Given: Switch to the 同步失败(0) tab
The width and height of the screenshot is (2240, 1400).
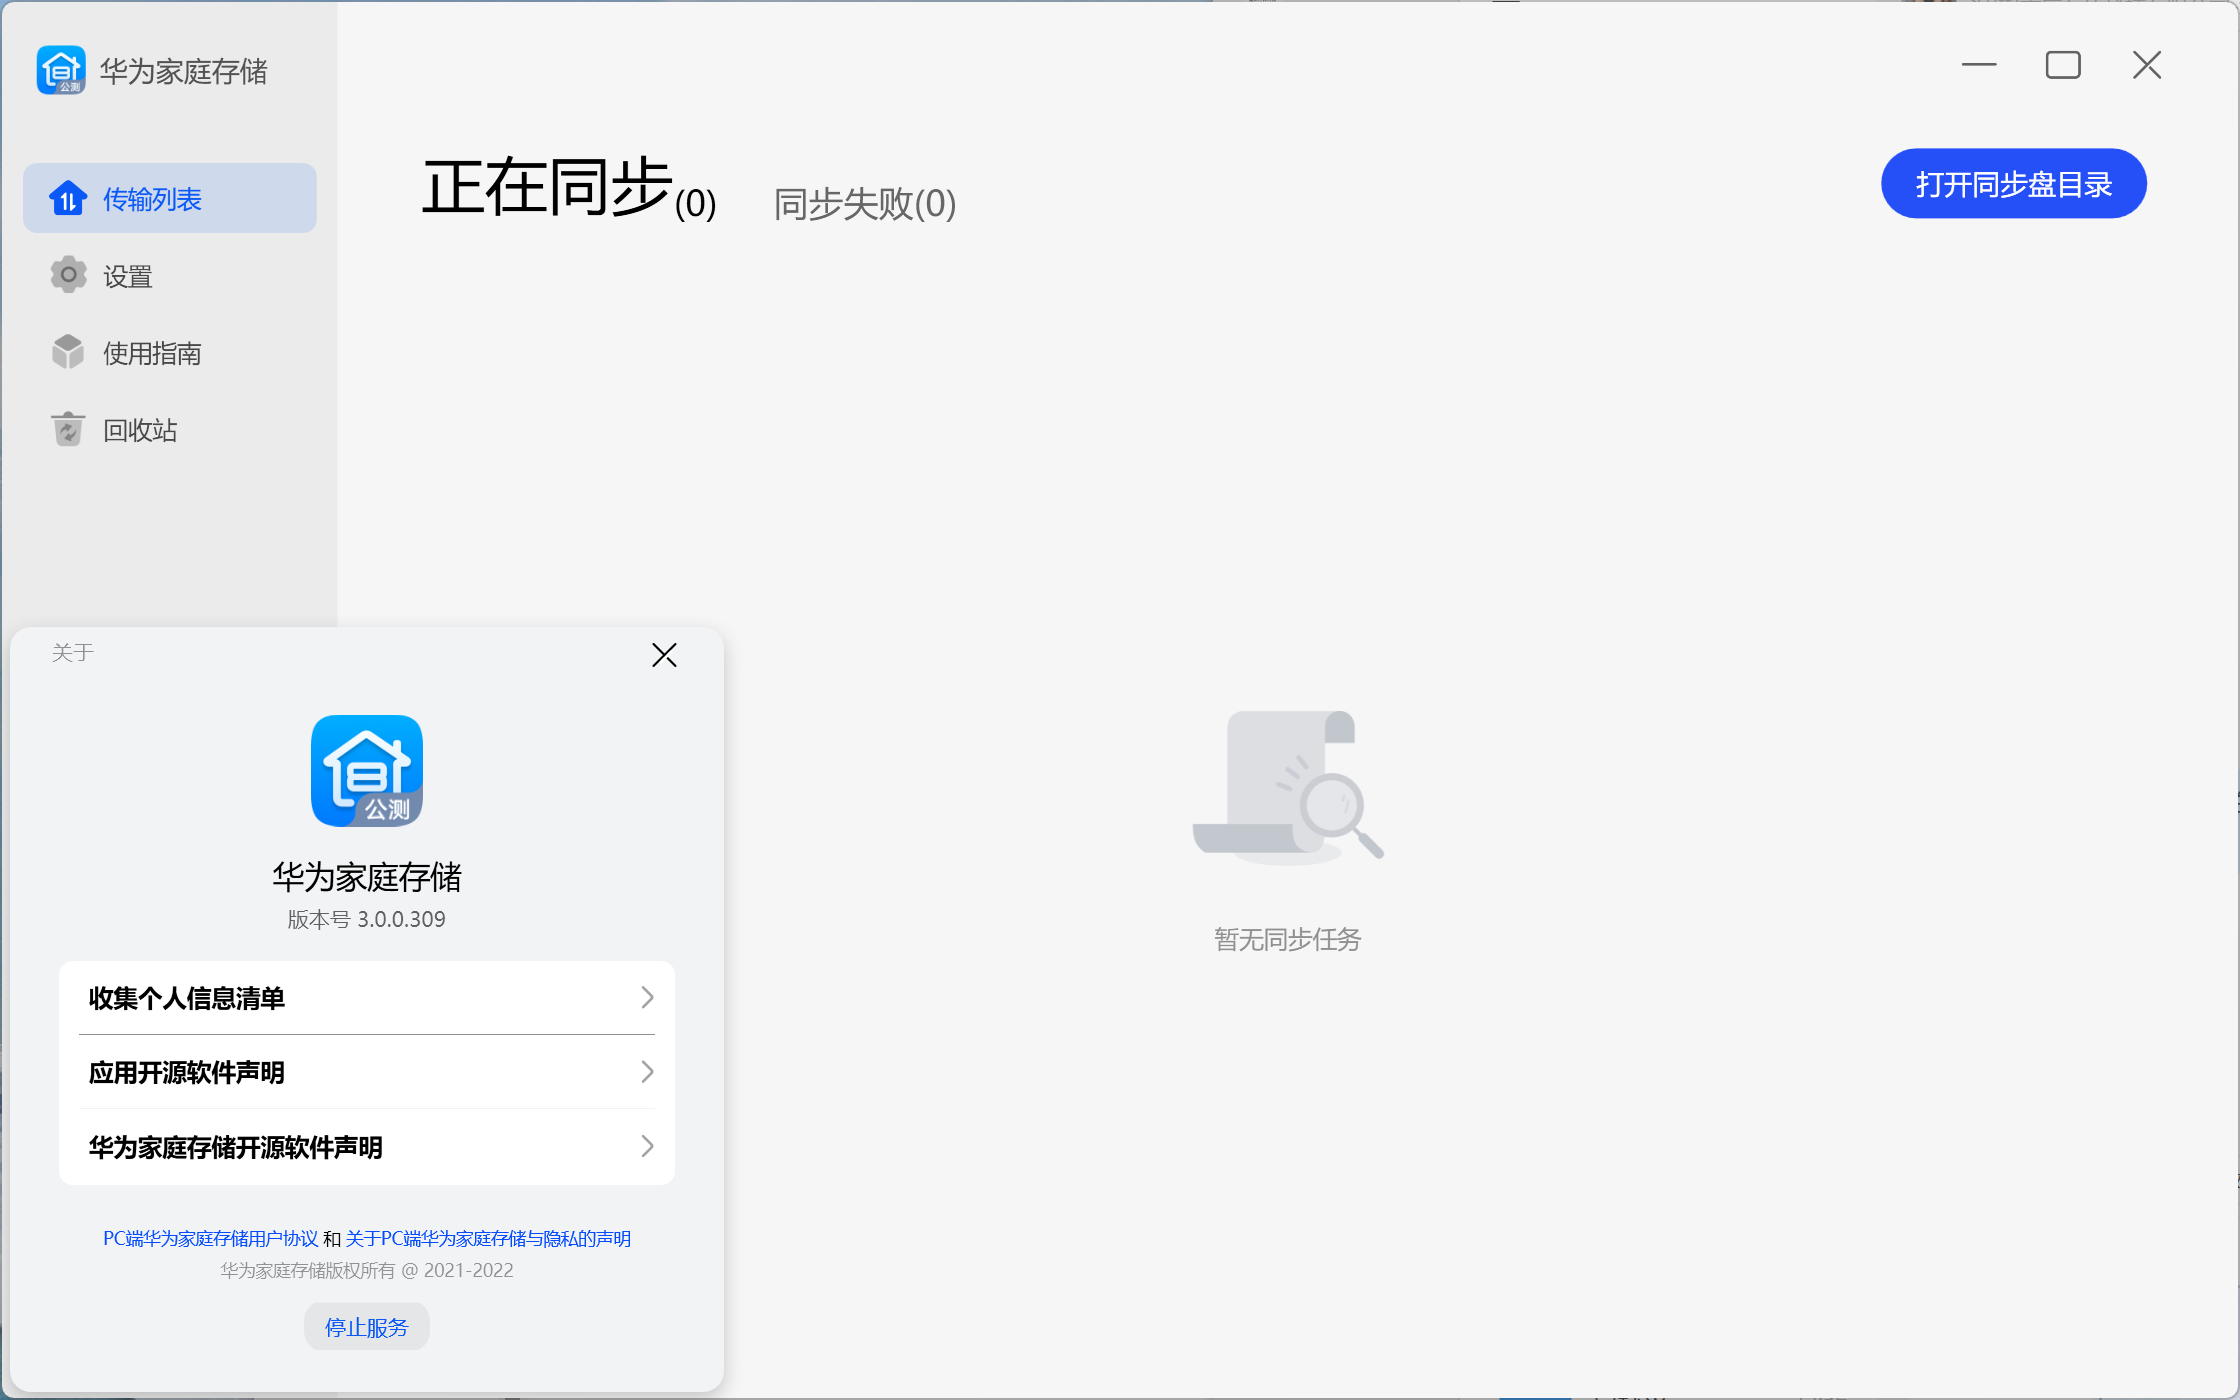Looking at the screenshot, I should pyautogui.click(x=865, y=204).
